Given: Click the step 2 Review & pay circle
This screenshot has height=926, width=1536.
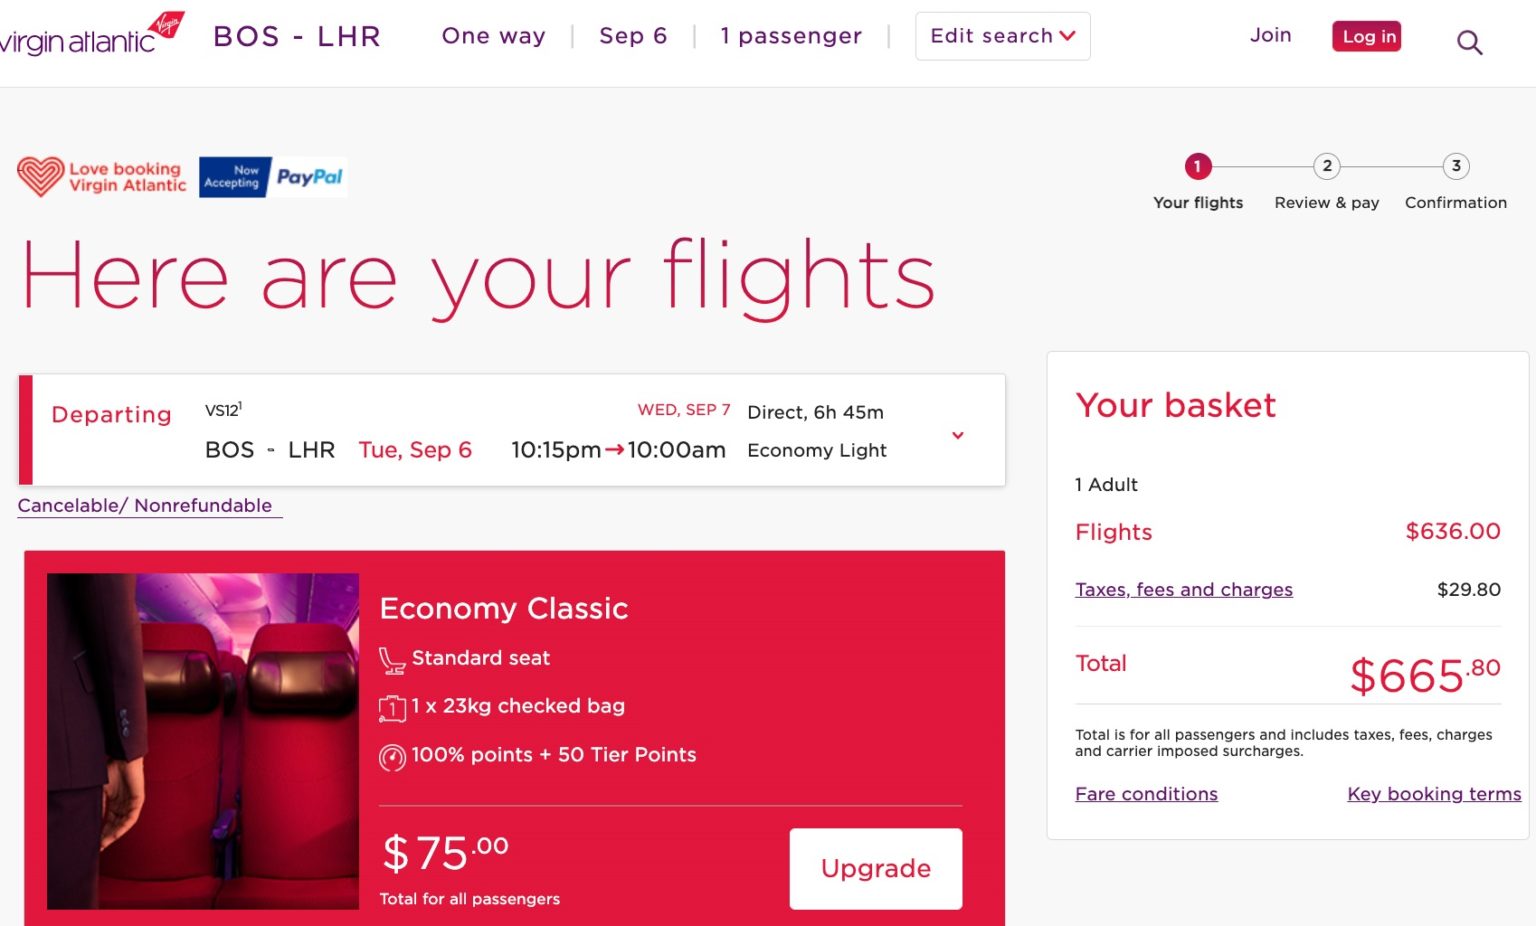Looking at the screenshot, I should pyautogui.click(x=1326, y=166).
